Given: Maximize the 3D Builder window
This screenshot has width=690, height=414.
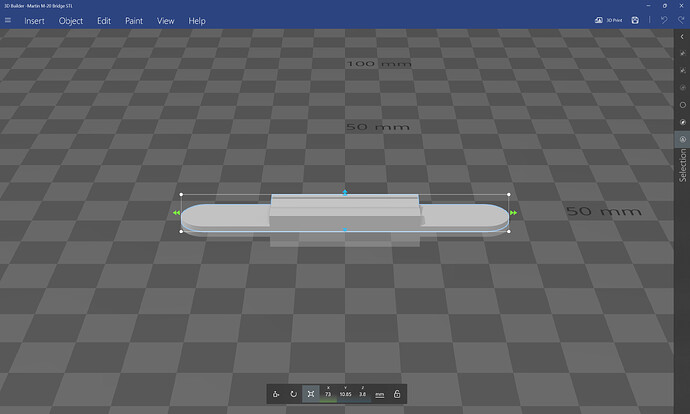Looking at the screenshot, I should [665, 6].
